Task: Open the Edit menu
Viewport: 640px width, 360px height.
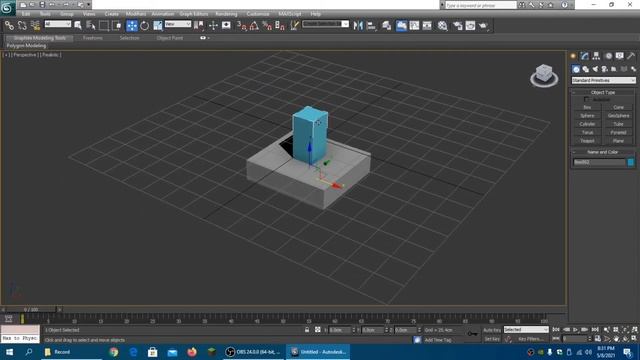Action: pyautogui.click(x=26, y=14)
